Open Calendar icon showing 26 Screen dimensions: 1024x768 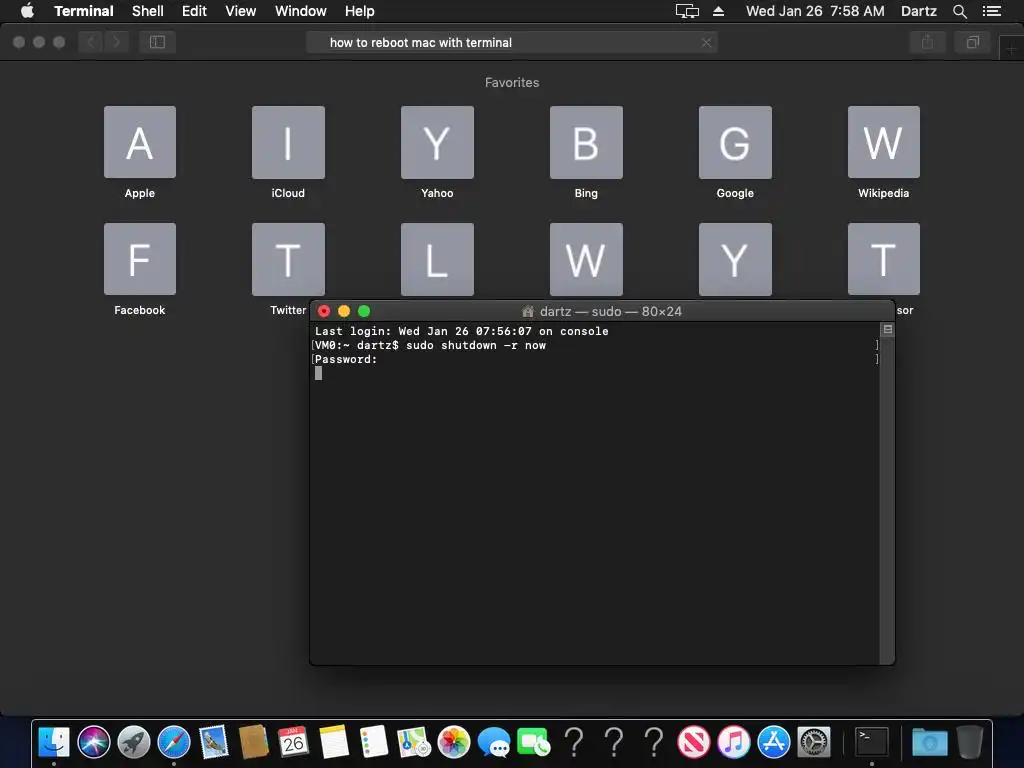tap(293, 742)
